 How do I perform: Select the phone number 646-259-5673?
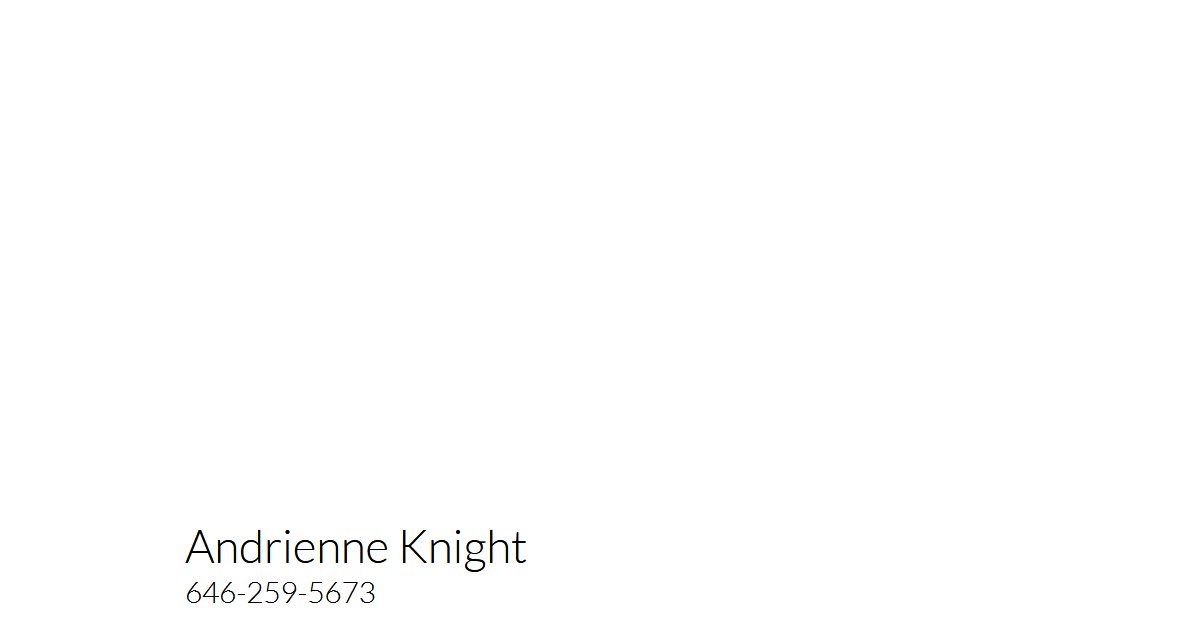(281, 593)
